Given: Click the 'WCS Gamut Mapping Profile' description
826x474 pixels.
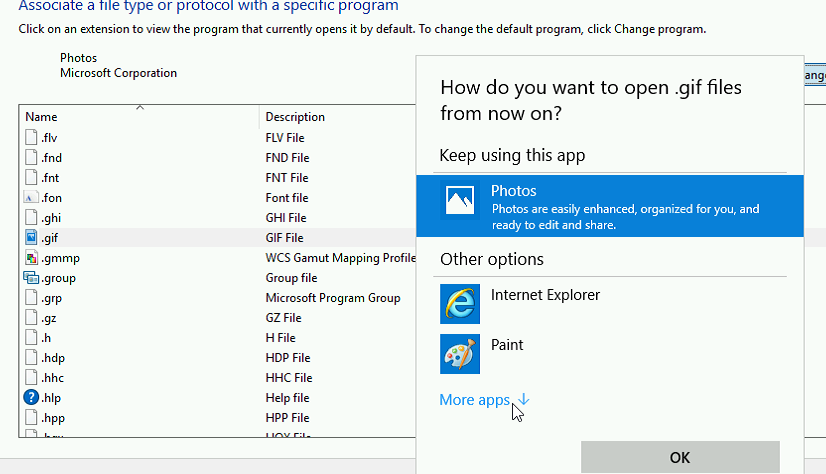Looking at the screenshot, I should click(x=340, y=258).
